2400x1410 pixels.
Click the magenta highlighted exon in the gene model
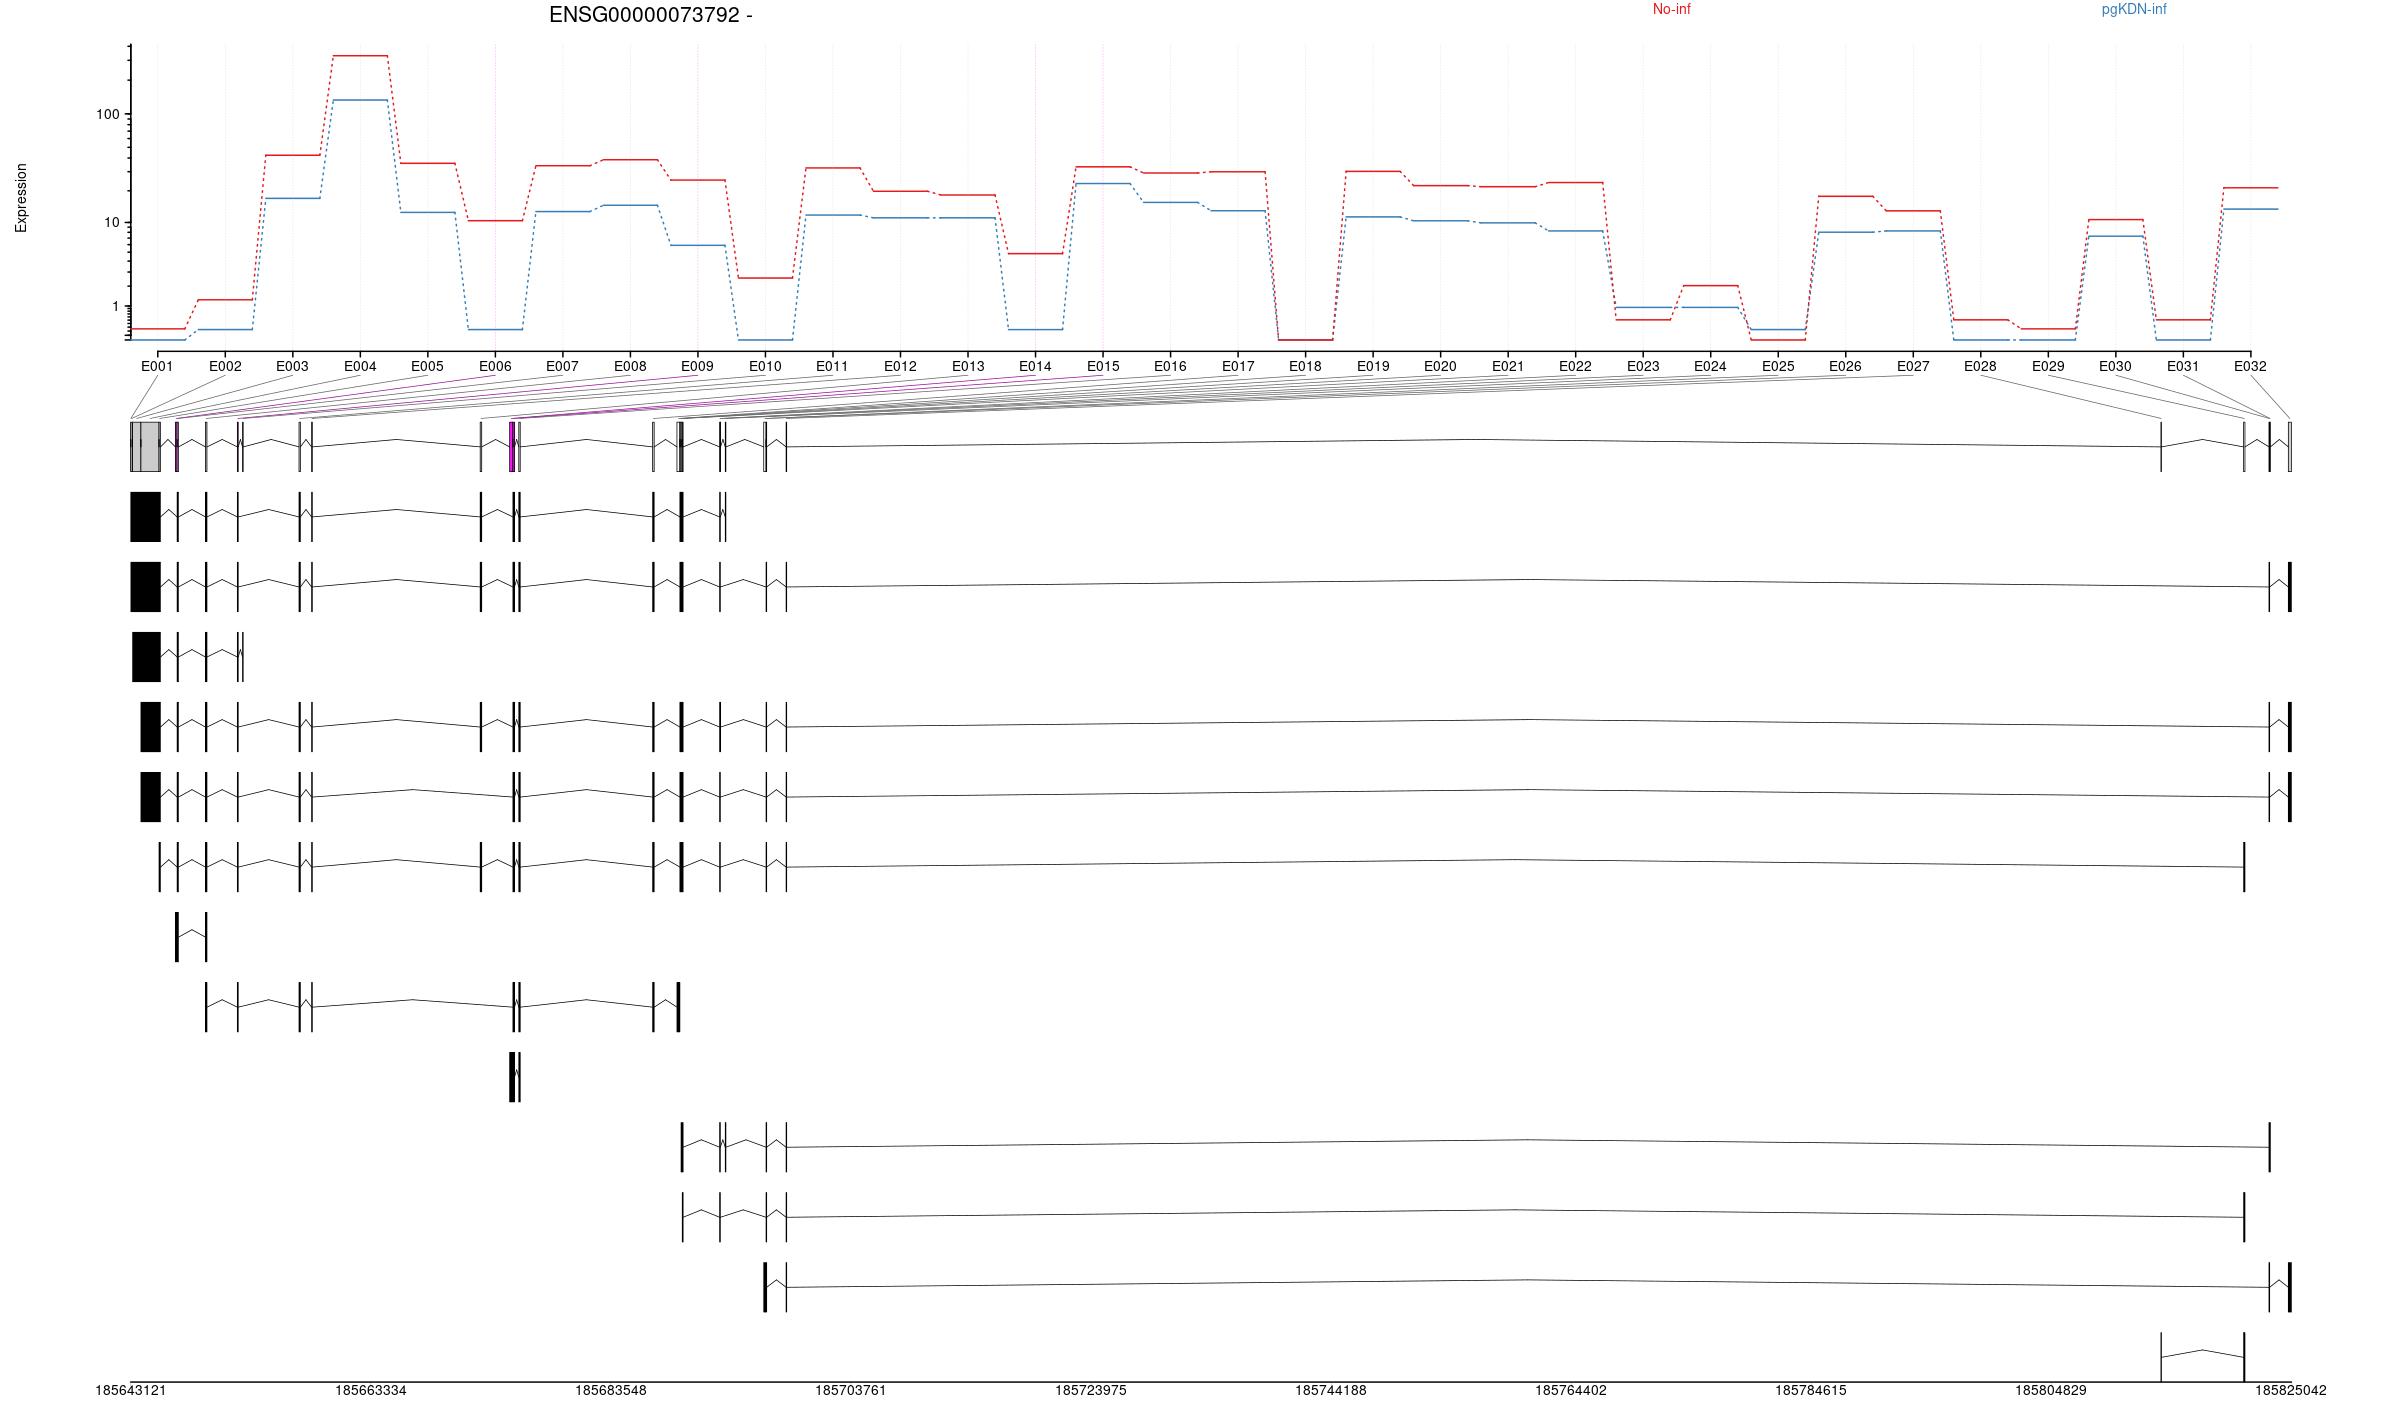pos(512,447)
